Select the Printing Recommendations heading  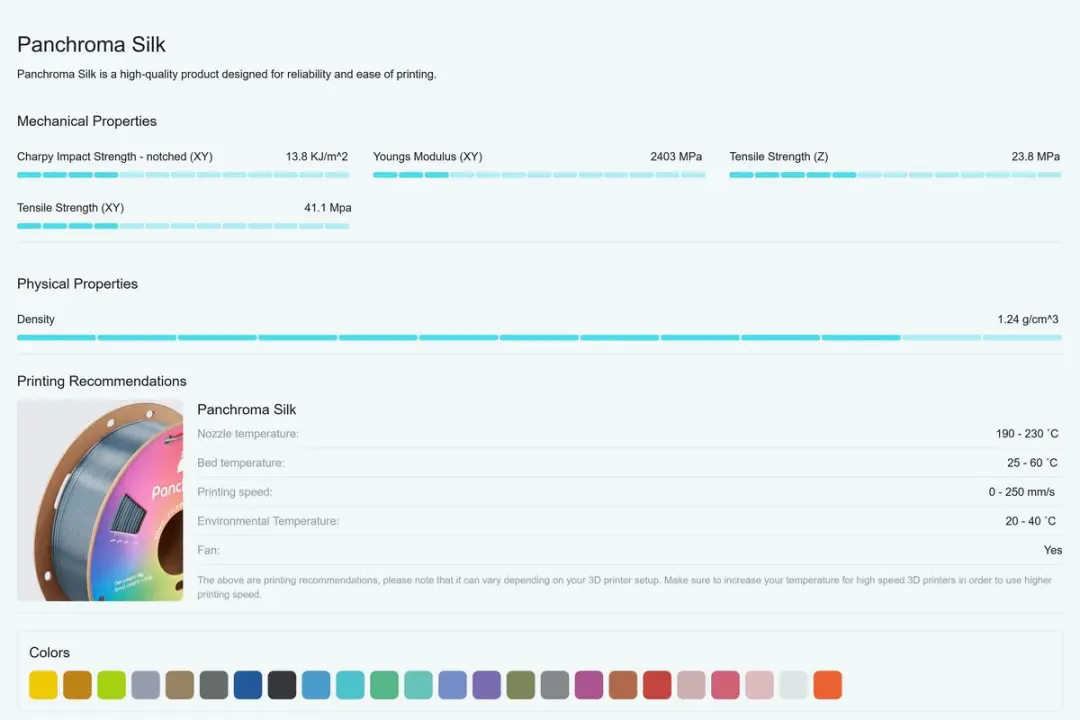(102, 382)
